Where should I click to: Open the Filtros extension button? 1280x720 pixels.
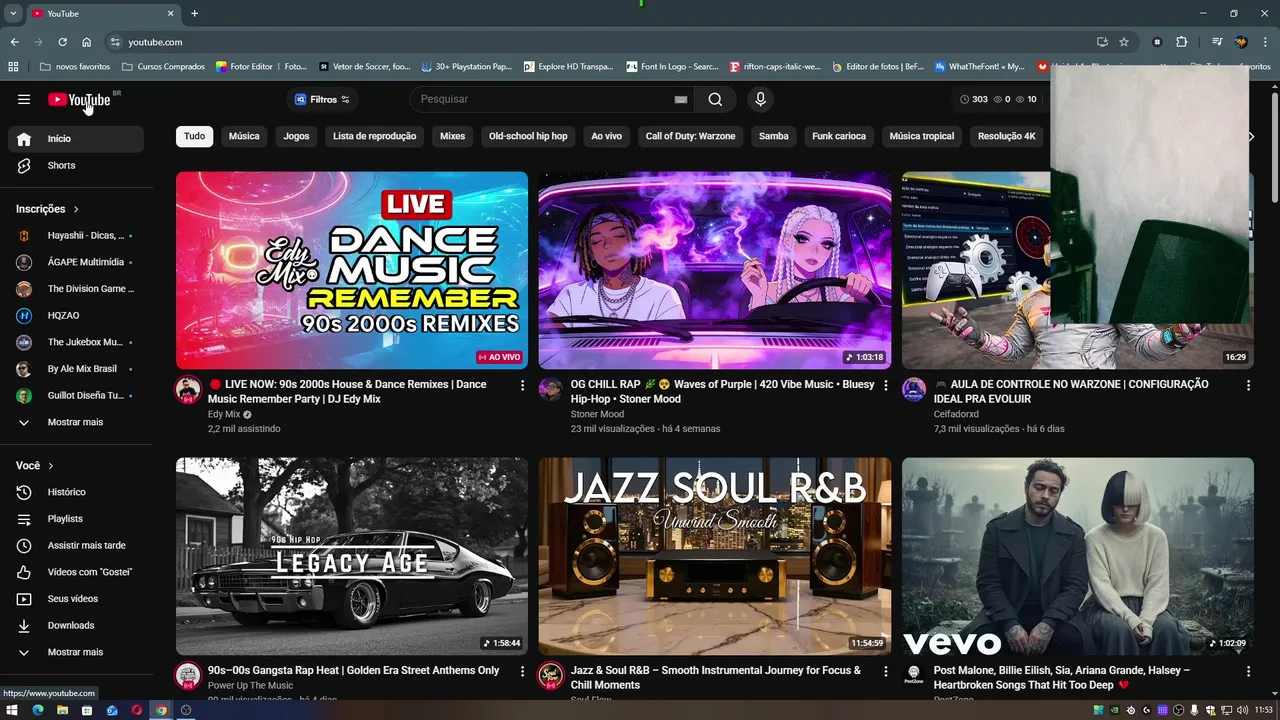tap(322, 99)
